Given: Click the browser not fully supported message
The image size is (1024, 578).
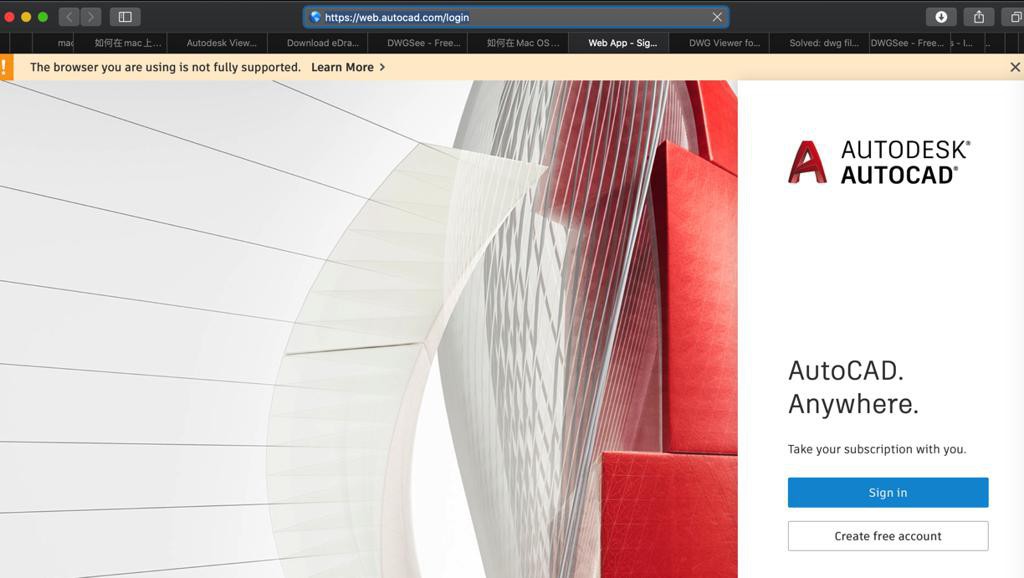Looking at the screenshot, I should (x=165, y=67).
